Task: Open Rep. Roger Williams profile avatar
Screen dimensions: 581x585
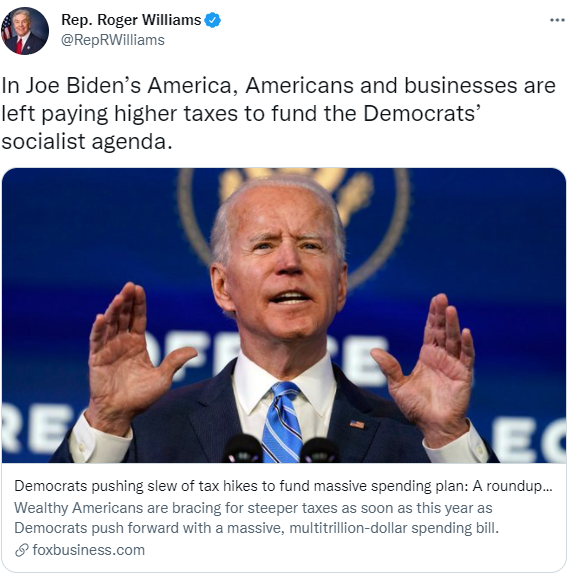Action: (25, 31)
